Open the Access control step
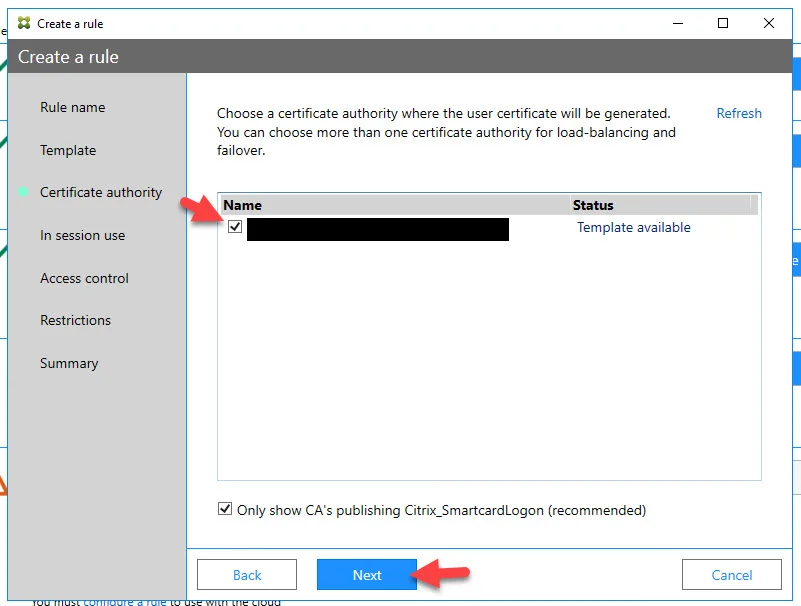The width and height of the screenshot is (801, 606). 84,278
